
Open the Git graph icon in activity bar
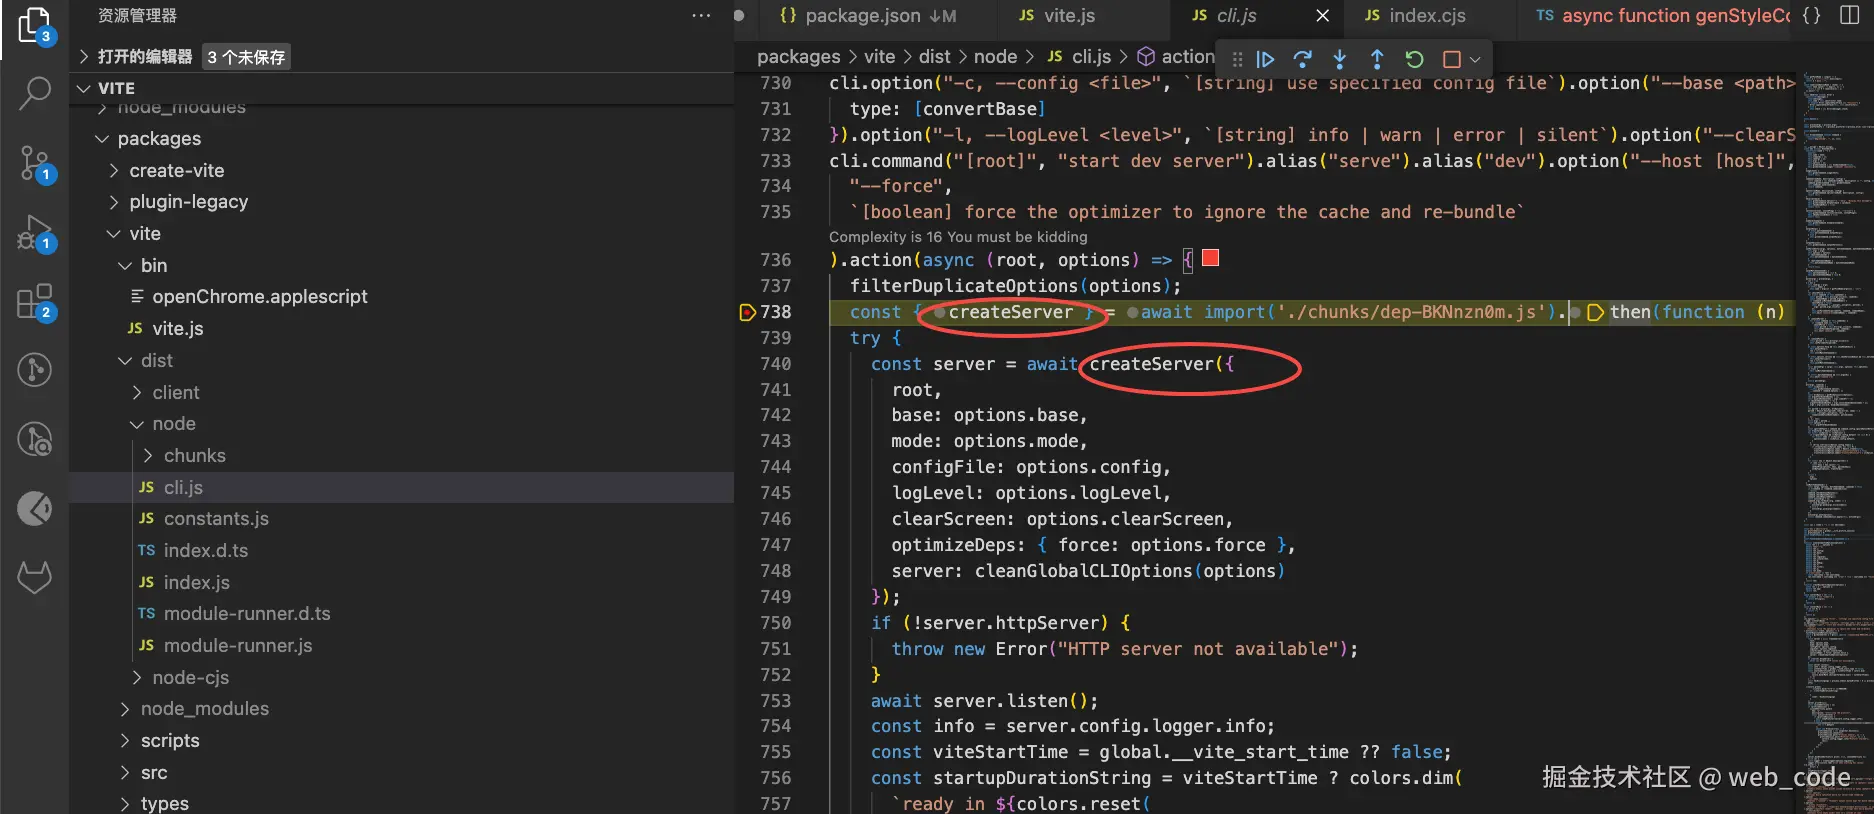35,370
